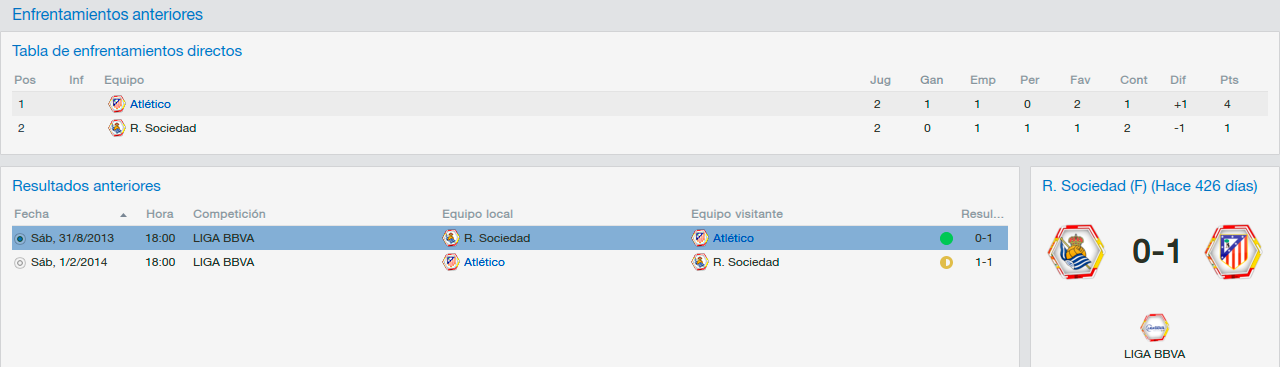Click LIGA BBVA competition logo
Viewport: 1280px width, 367px height.
1154,328
